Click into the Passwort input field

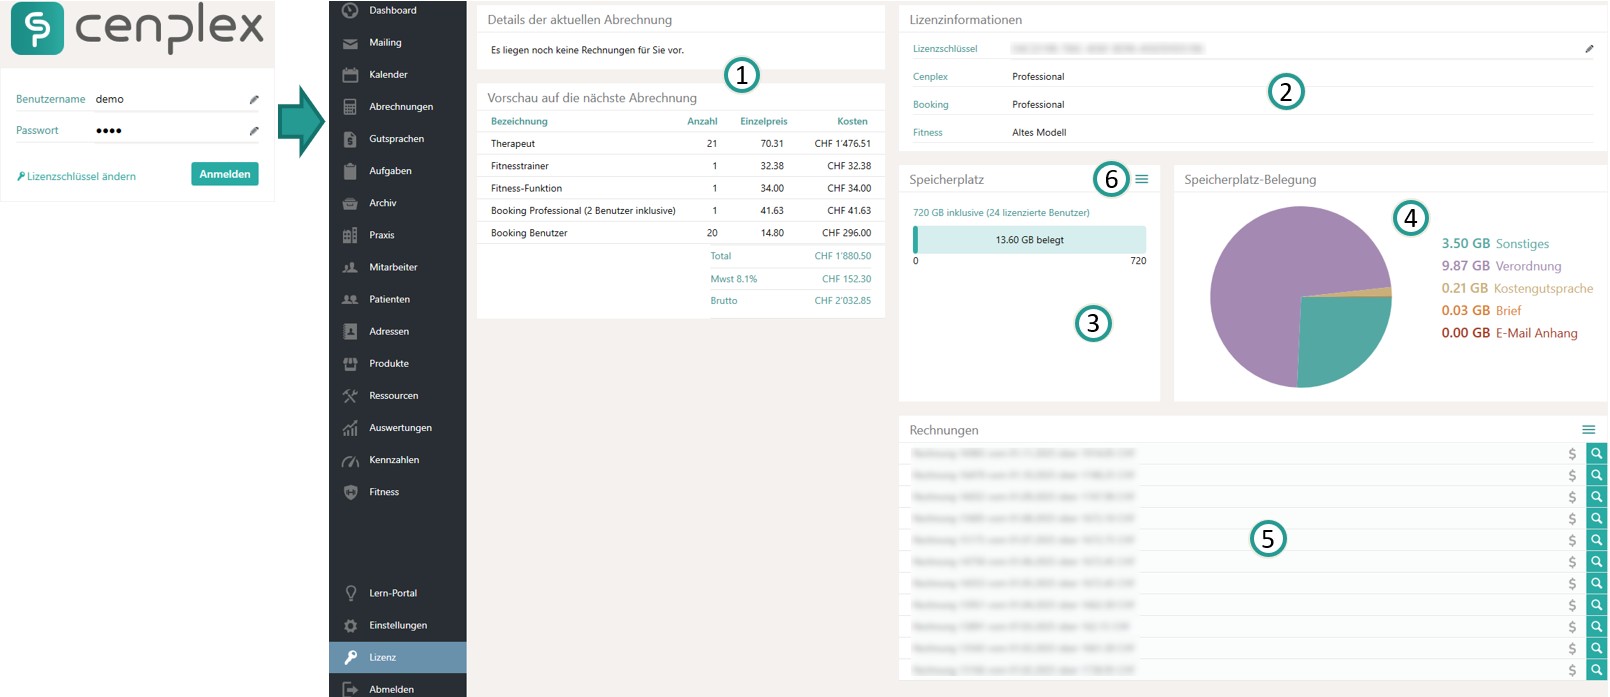point(165,131)
